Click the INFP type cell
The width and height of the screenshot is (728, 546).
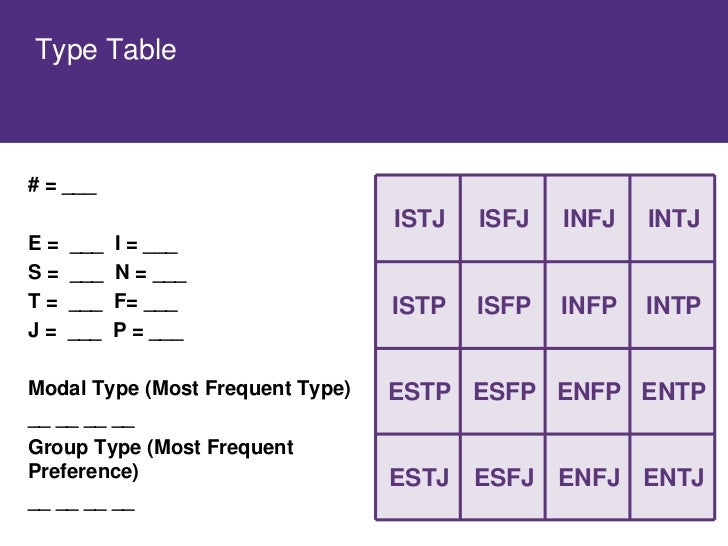pyautogui.click(x=588, y=305)
